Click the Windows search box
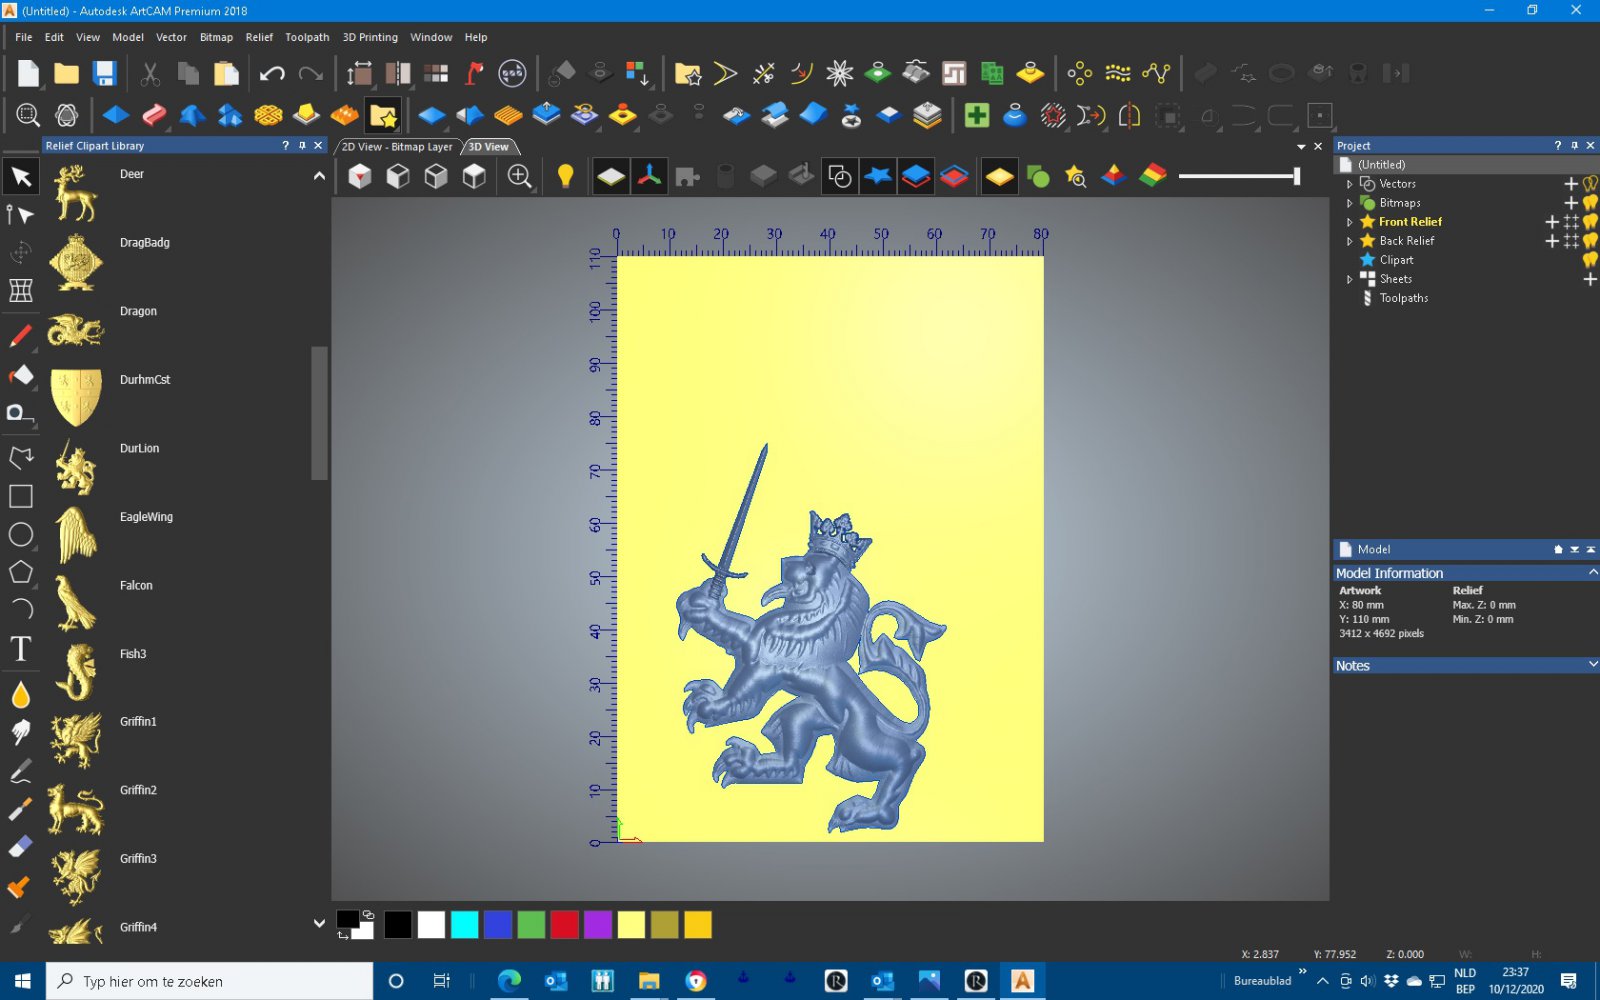This screenshot has width=1600, height=1000. 209,981
